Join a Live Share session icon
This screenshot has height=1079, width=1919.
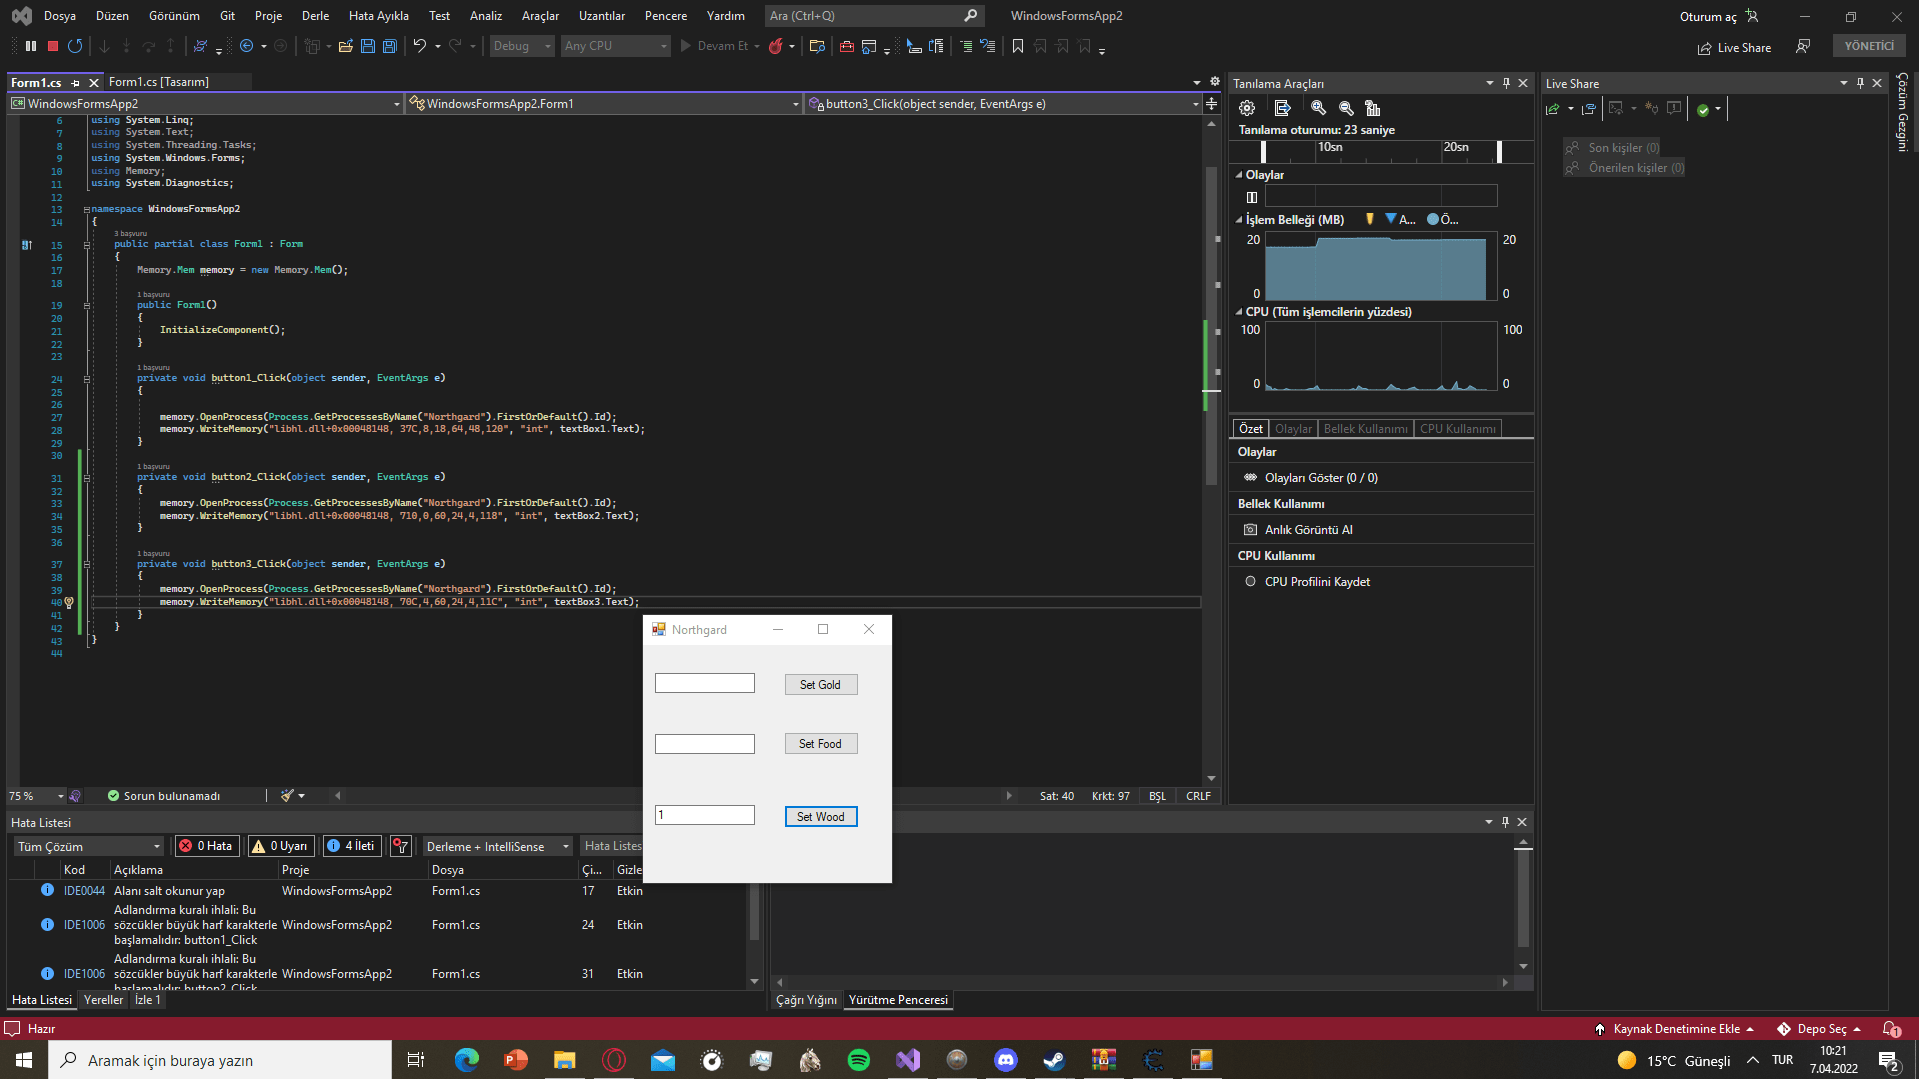[1588, 109]
